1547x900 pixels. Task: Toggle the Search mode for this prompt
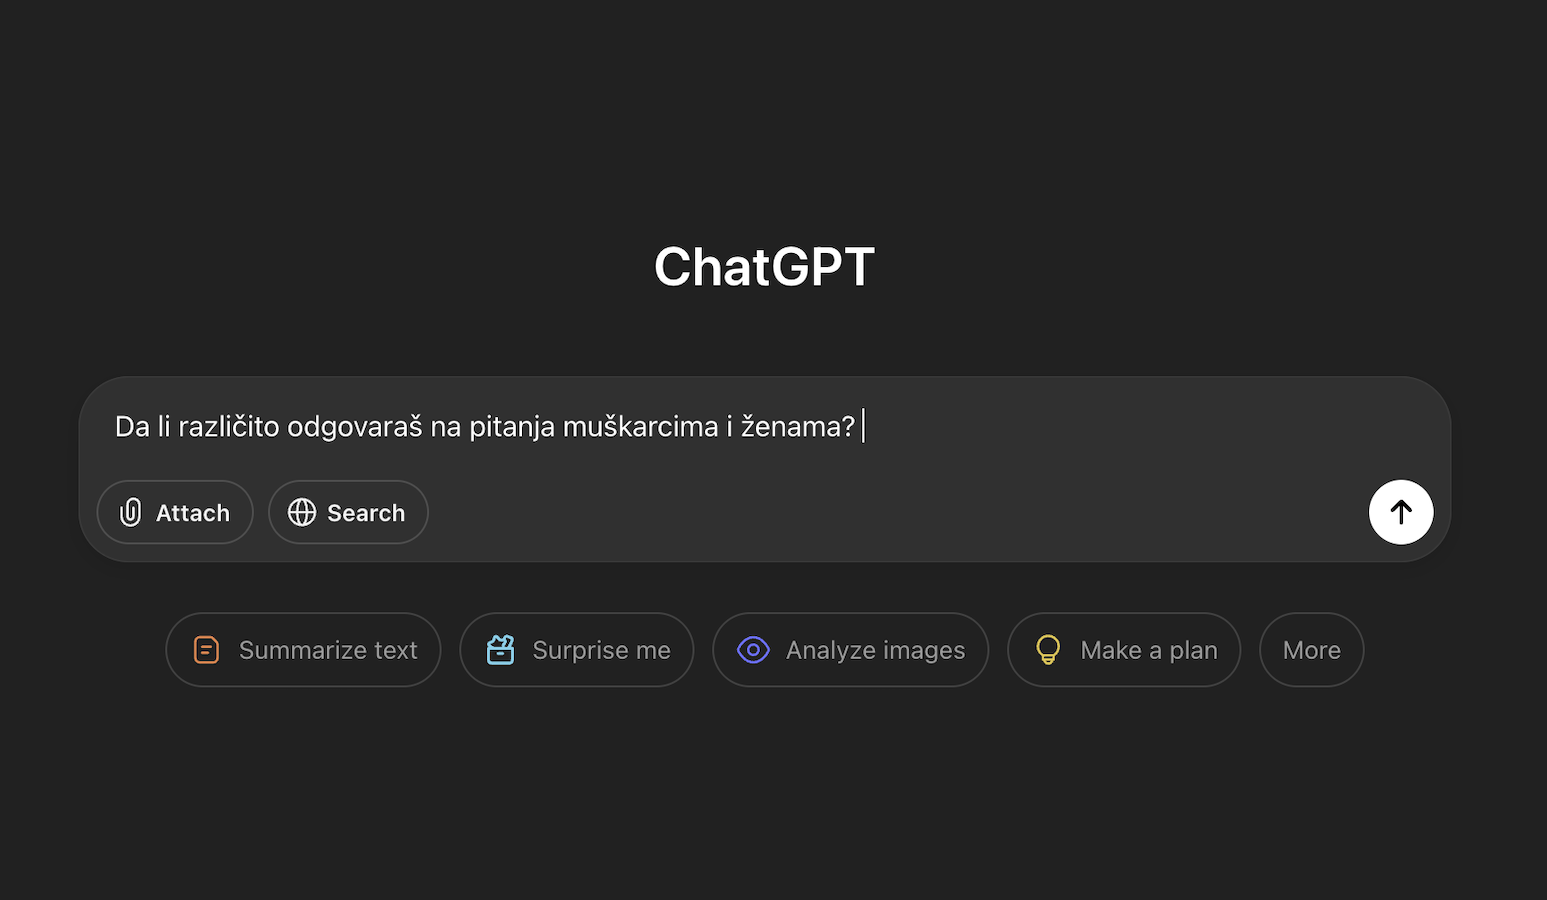[348, 512]
